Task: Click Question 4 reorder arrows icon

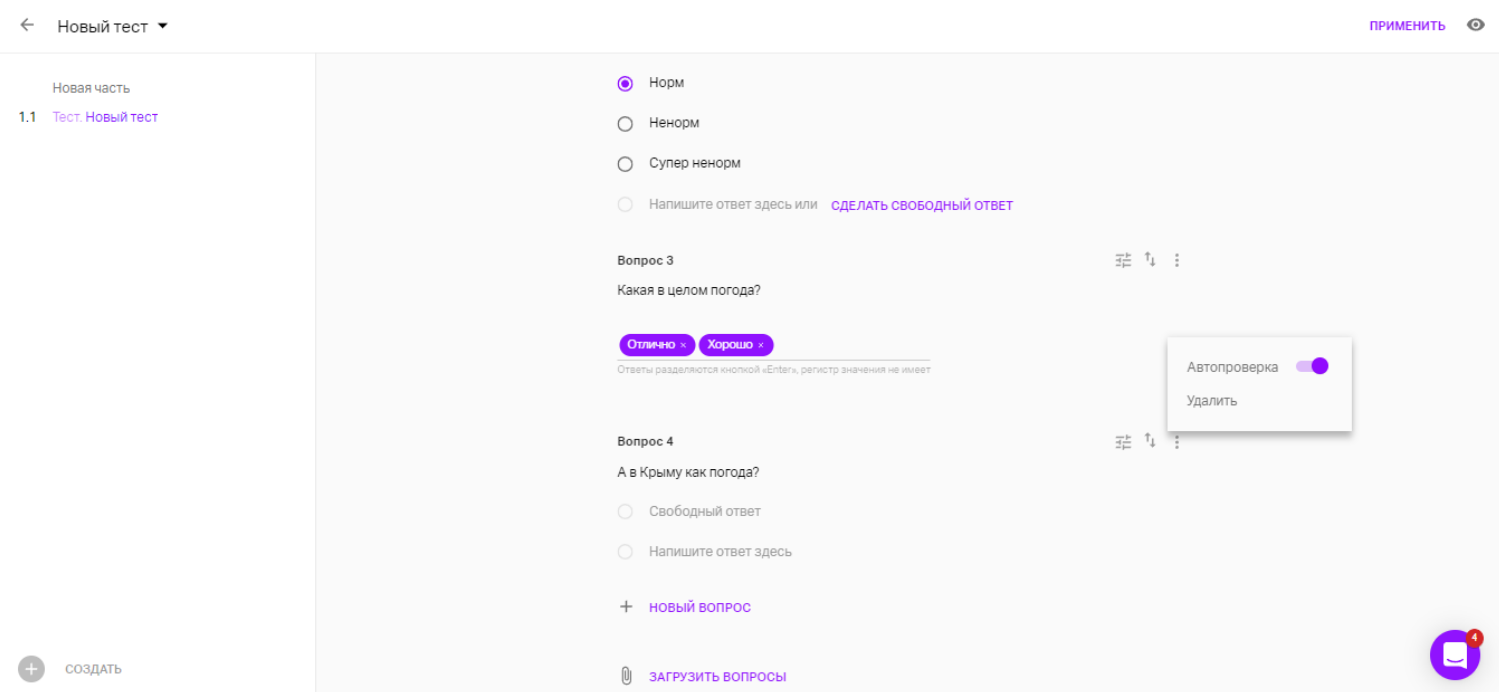Action: (1150, 441)
